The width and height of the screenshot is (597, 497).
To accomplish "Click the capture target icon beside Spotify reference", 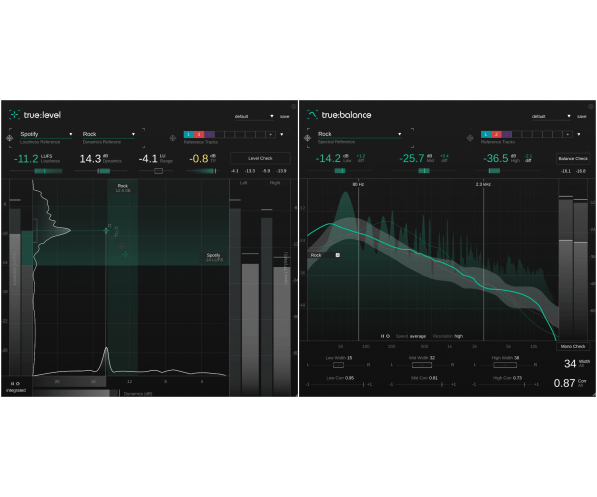I will pos(10,138).
